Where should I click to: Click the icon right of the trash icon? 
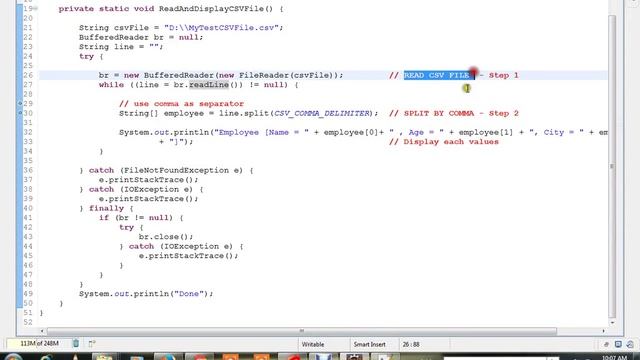92,344
